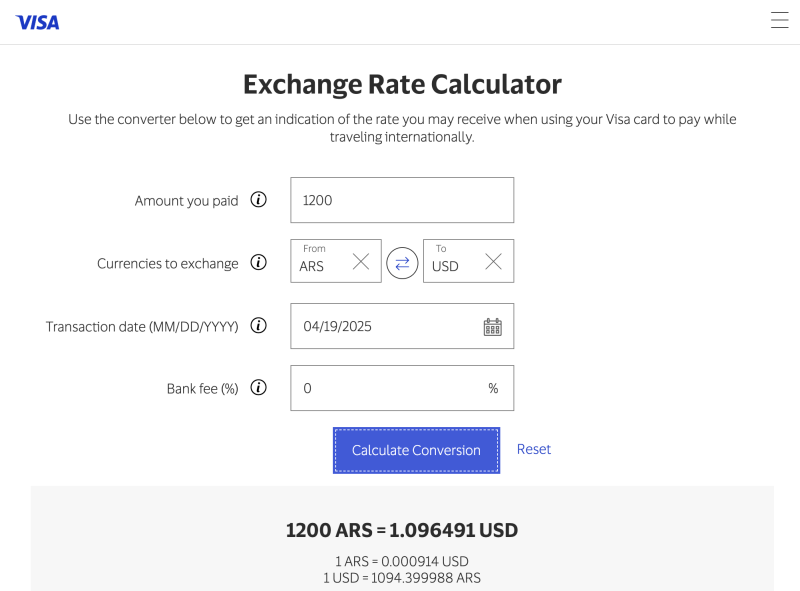
Task: Show info for Bank fee
Action: [x=258, y=388]
